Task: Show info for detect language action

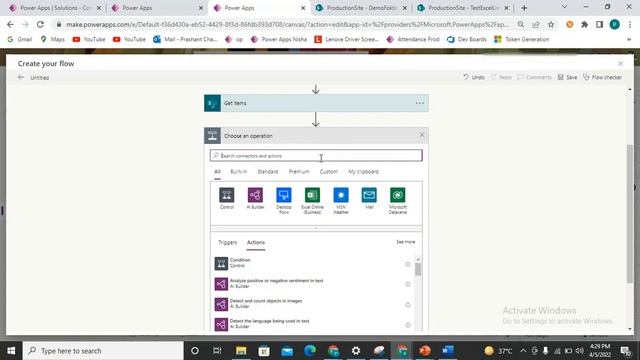Action: (407, 325)
